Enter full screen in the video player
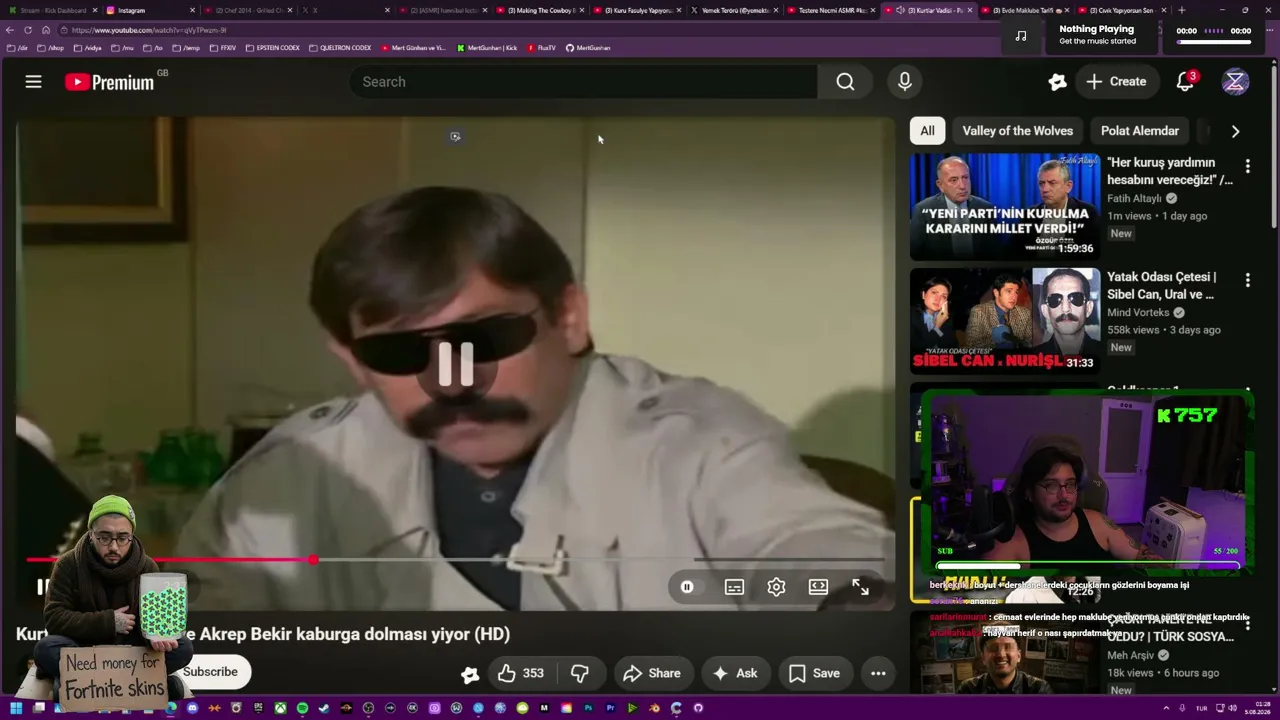 (860, 587)
